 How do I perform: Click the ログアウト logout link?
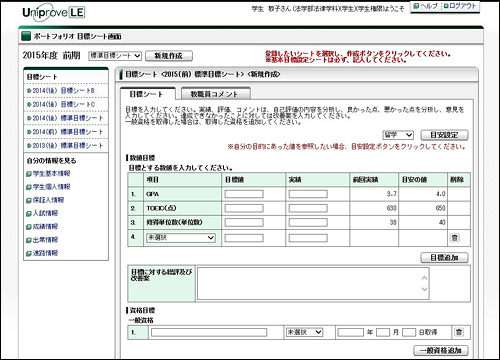460,6
